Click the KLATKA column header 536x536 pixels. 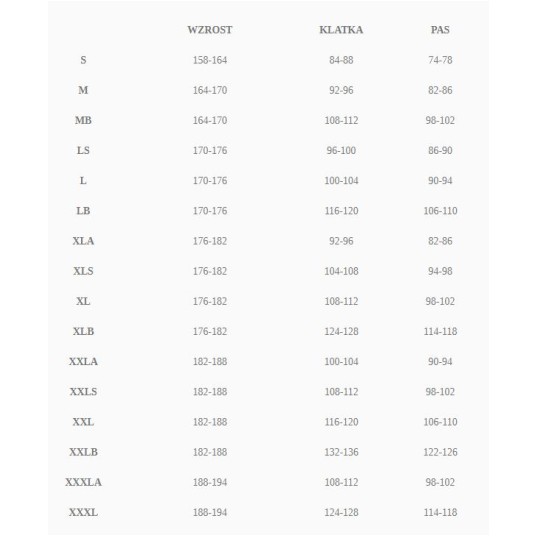pos(341,30)
